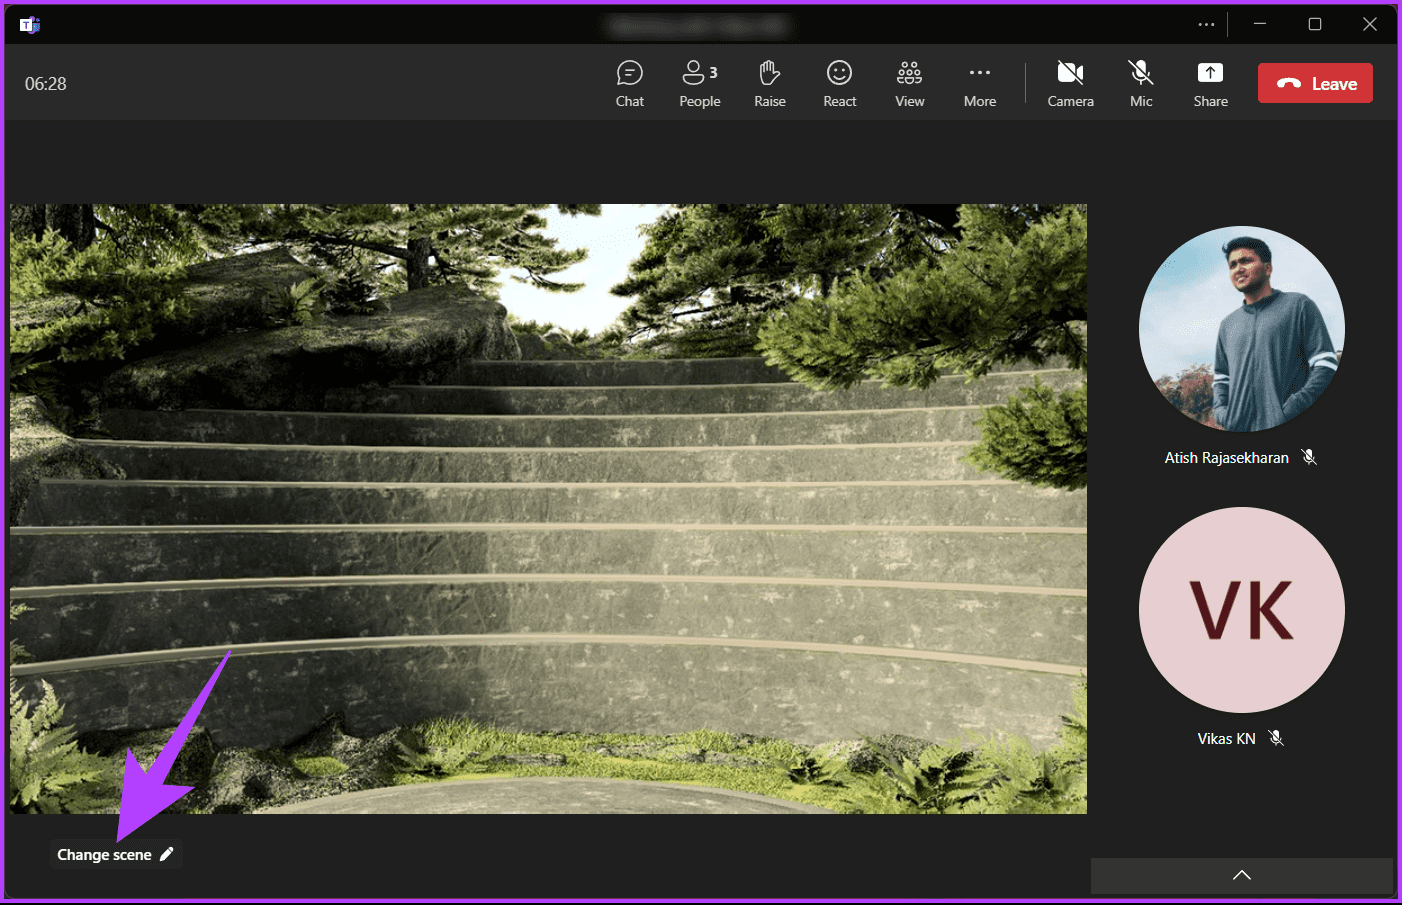Click the Atish Rajasekharan name label
This screenshot has height=905, width=1402.
1227,458
